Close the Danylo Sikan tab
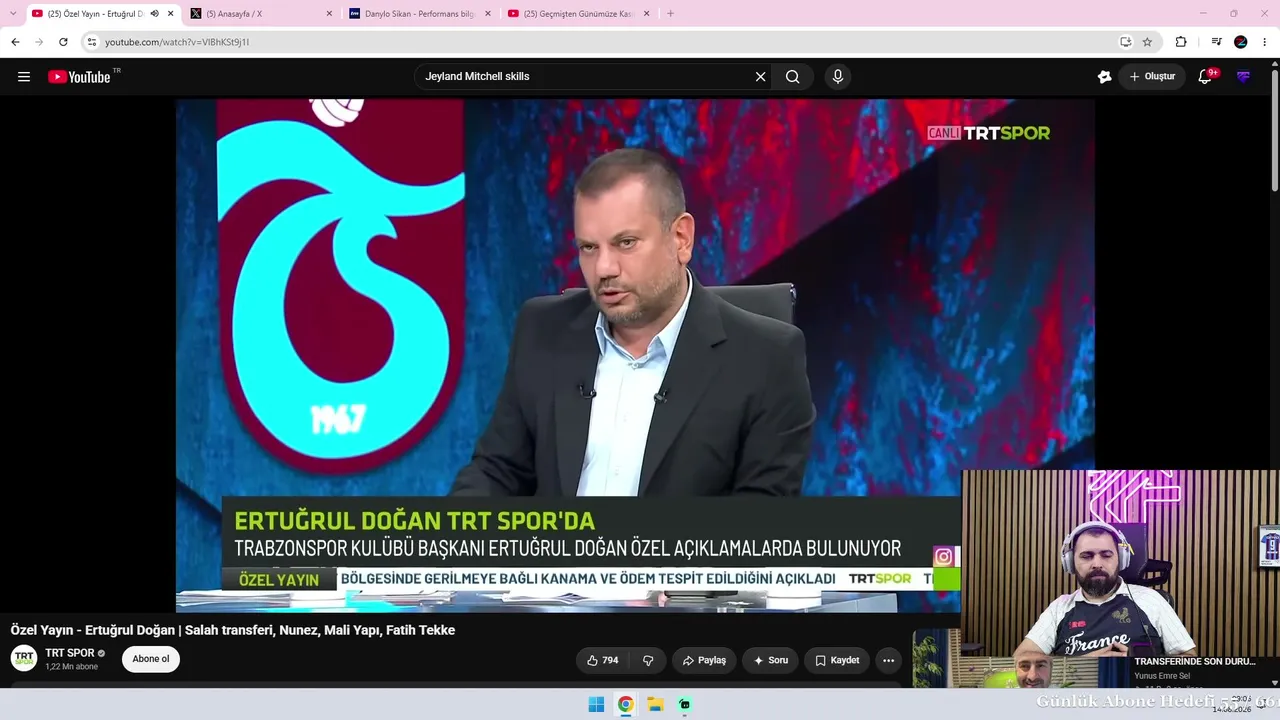This screenshot has height=720, width=1280. (x=488, y=14)
